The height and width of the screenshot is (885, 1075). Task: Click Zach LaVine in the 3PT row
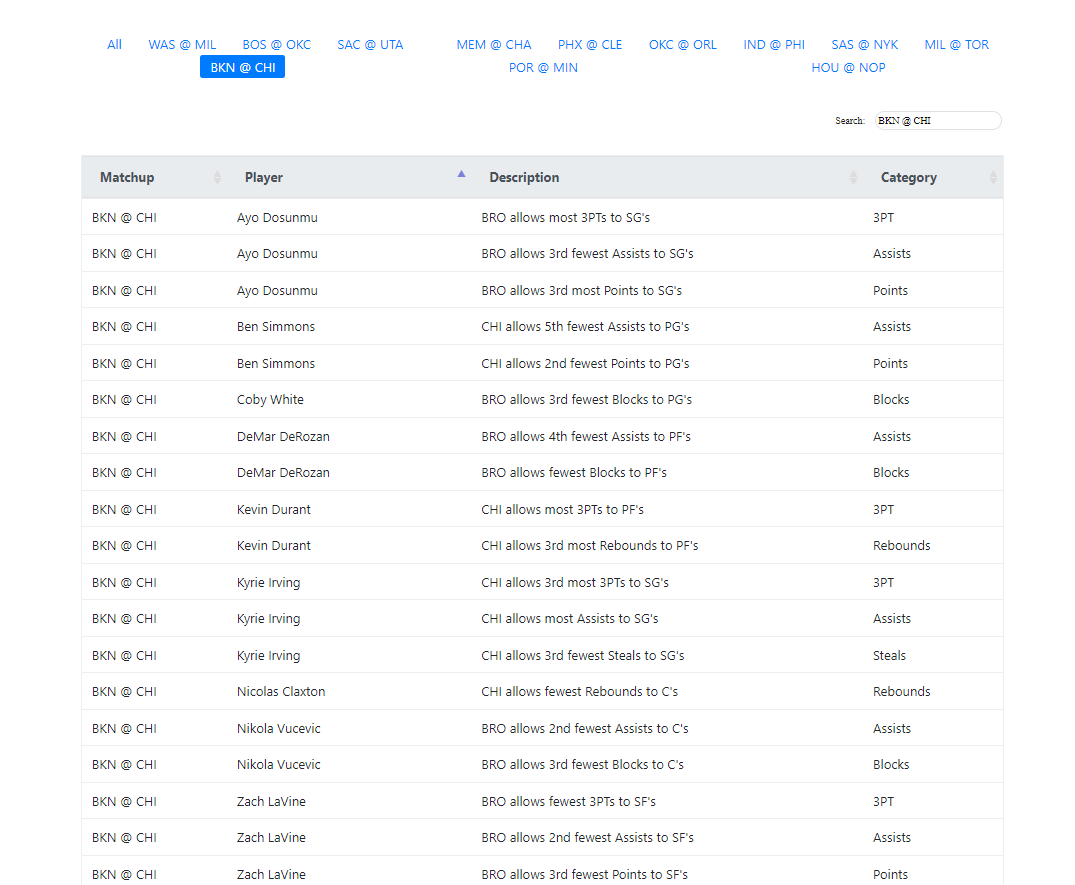coord(271,801)
